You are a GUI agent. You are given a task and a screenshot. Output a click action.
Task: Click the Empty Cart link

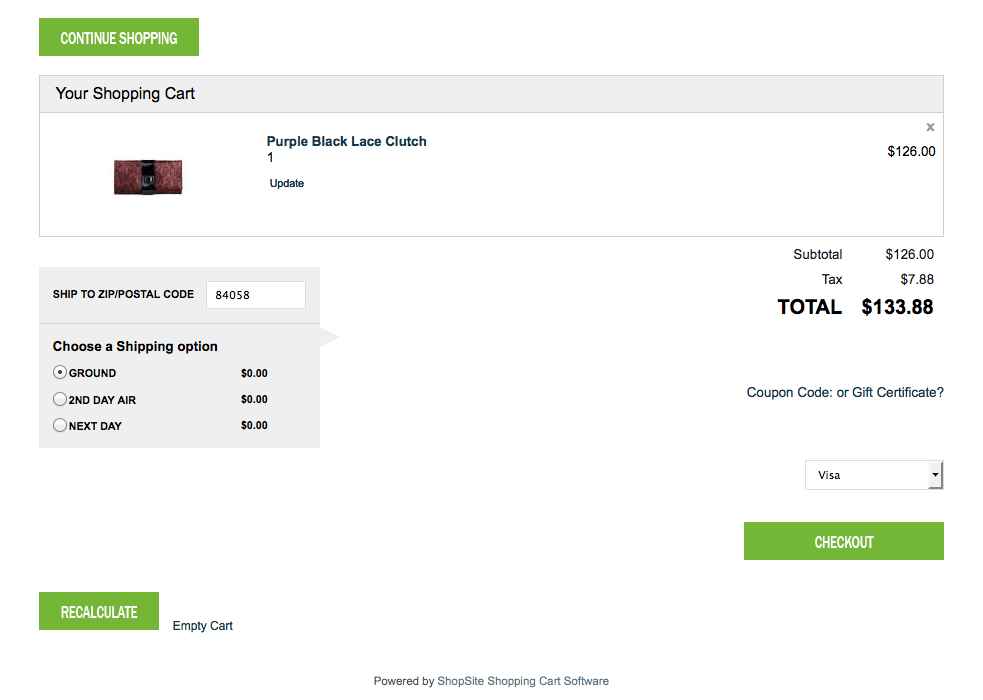tap(202, 626)
